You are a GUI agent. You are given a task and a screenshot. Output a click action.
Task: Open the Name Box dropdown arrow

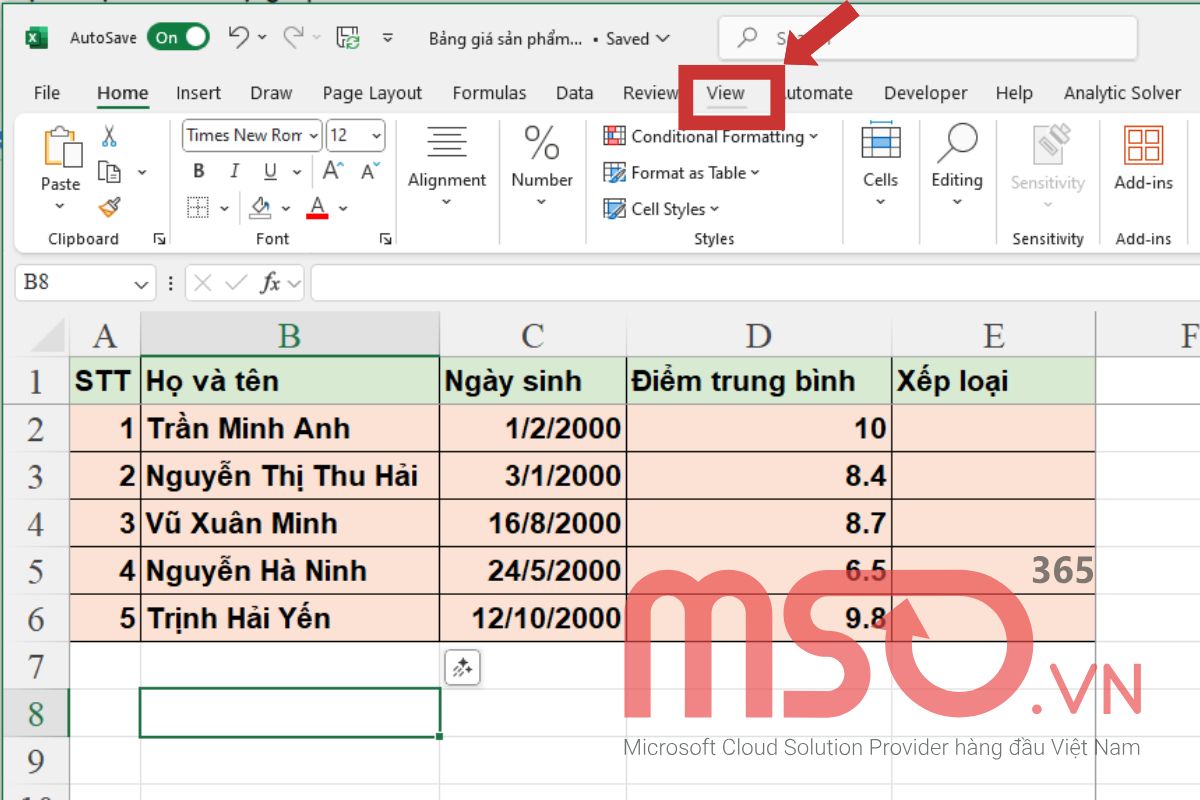pyautogui.click(x=142, y=284)
